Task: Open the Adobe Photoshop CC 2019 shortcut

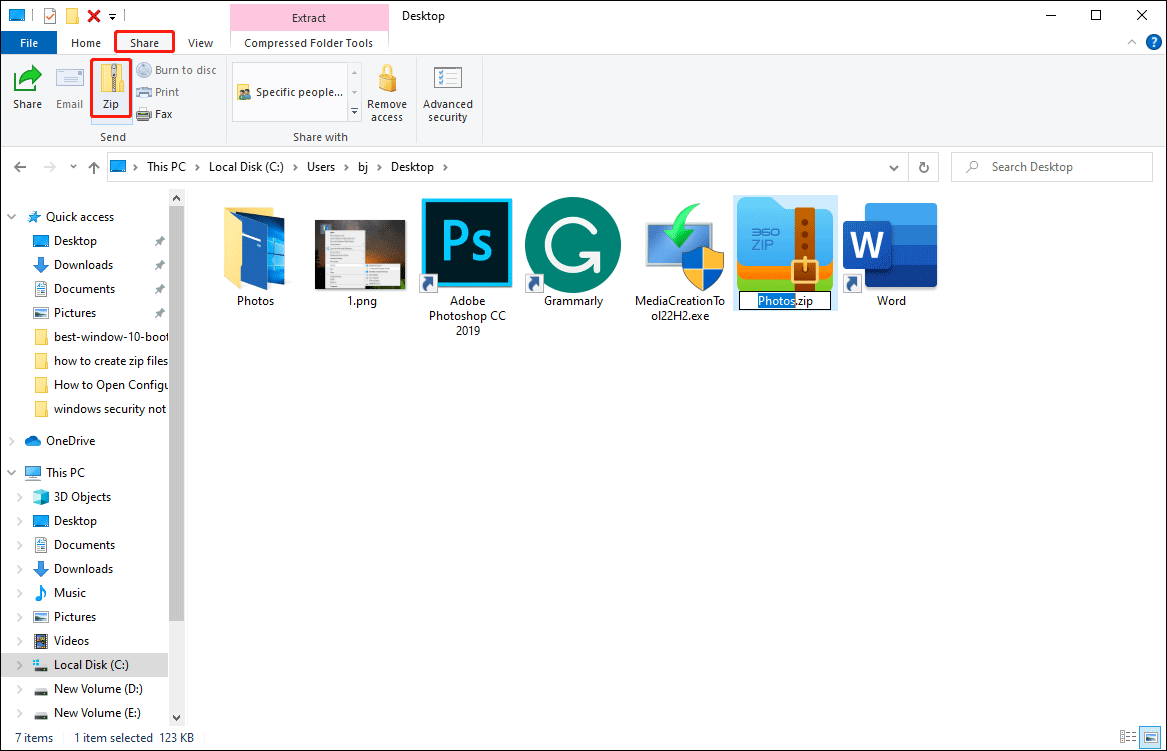Action: pyautogui.click(x=466, y=241)
